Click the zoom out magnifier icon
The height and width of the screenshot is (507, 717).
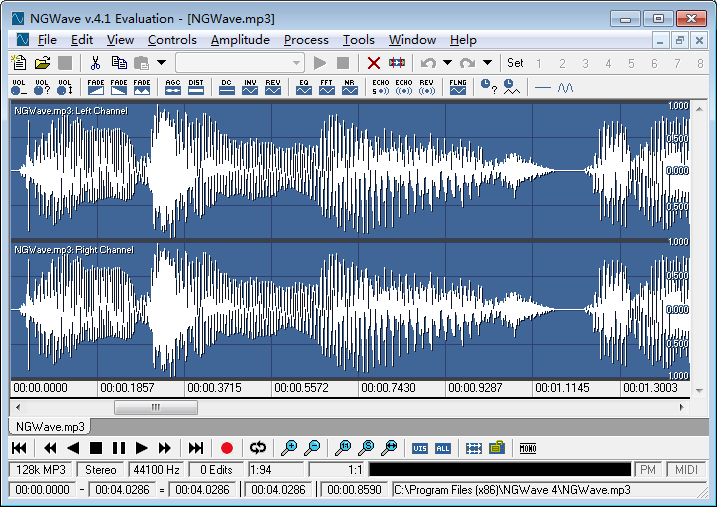(x=312, y=448)
